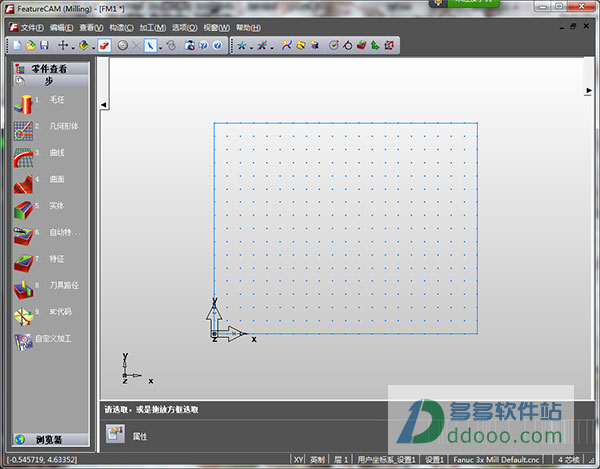
Task: Start step 1 毛坯 stock
Action: tap(39, 103)
